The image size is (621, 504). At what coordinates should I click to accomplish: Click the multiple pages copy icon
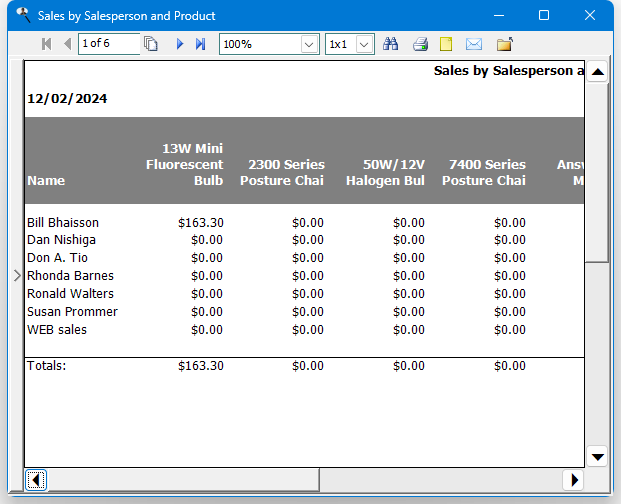pos(151,44)
